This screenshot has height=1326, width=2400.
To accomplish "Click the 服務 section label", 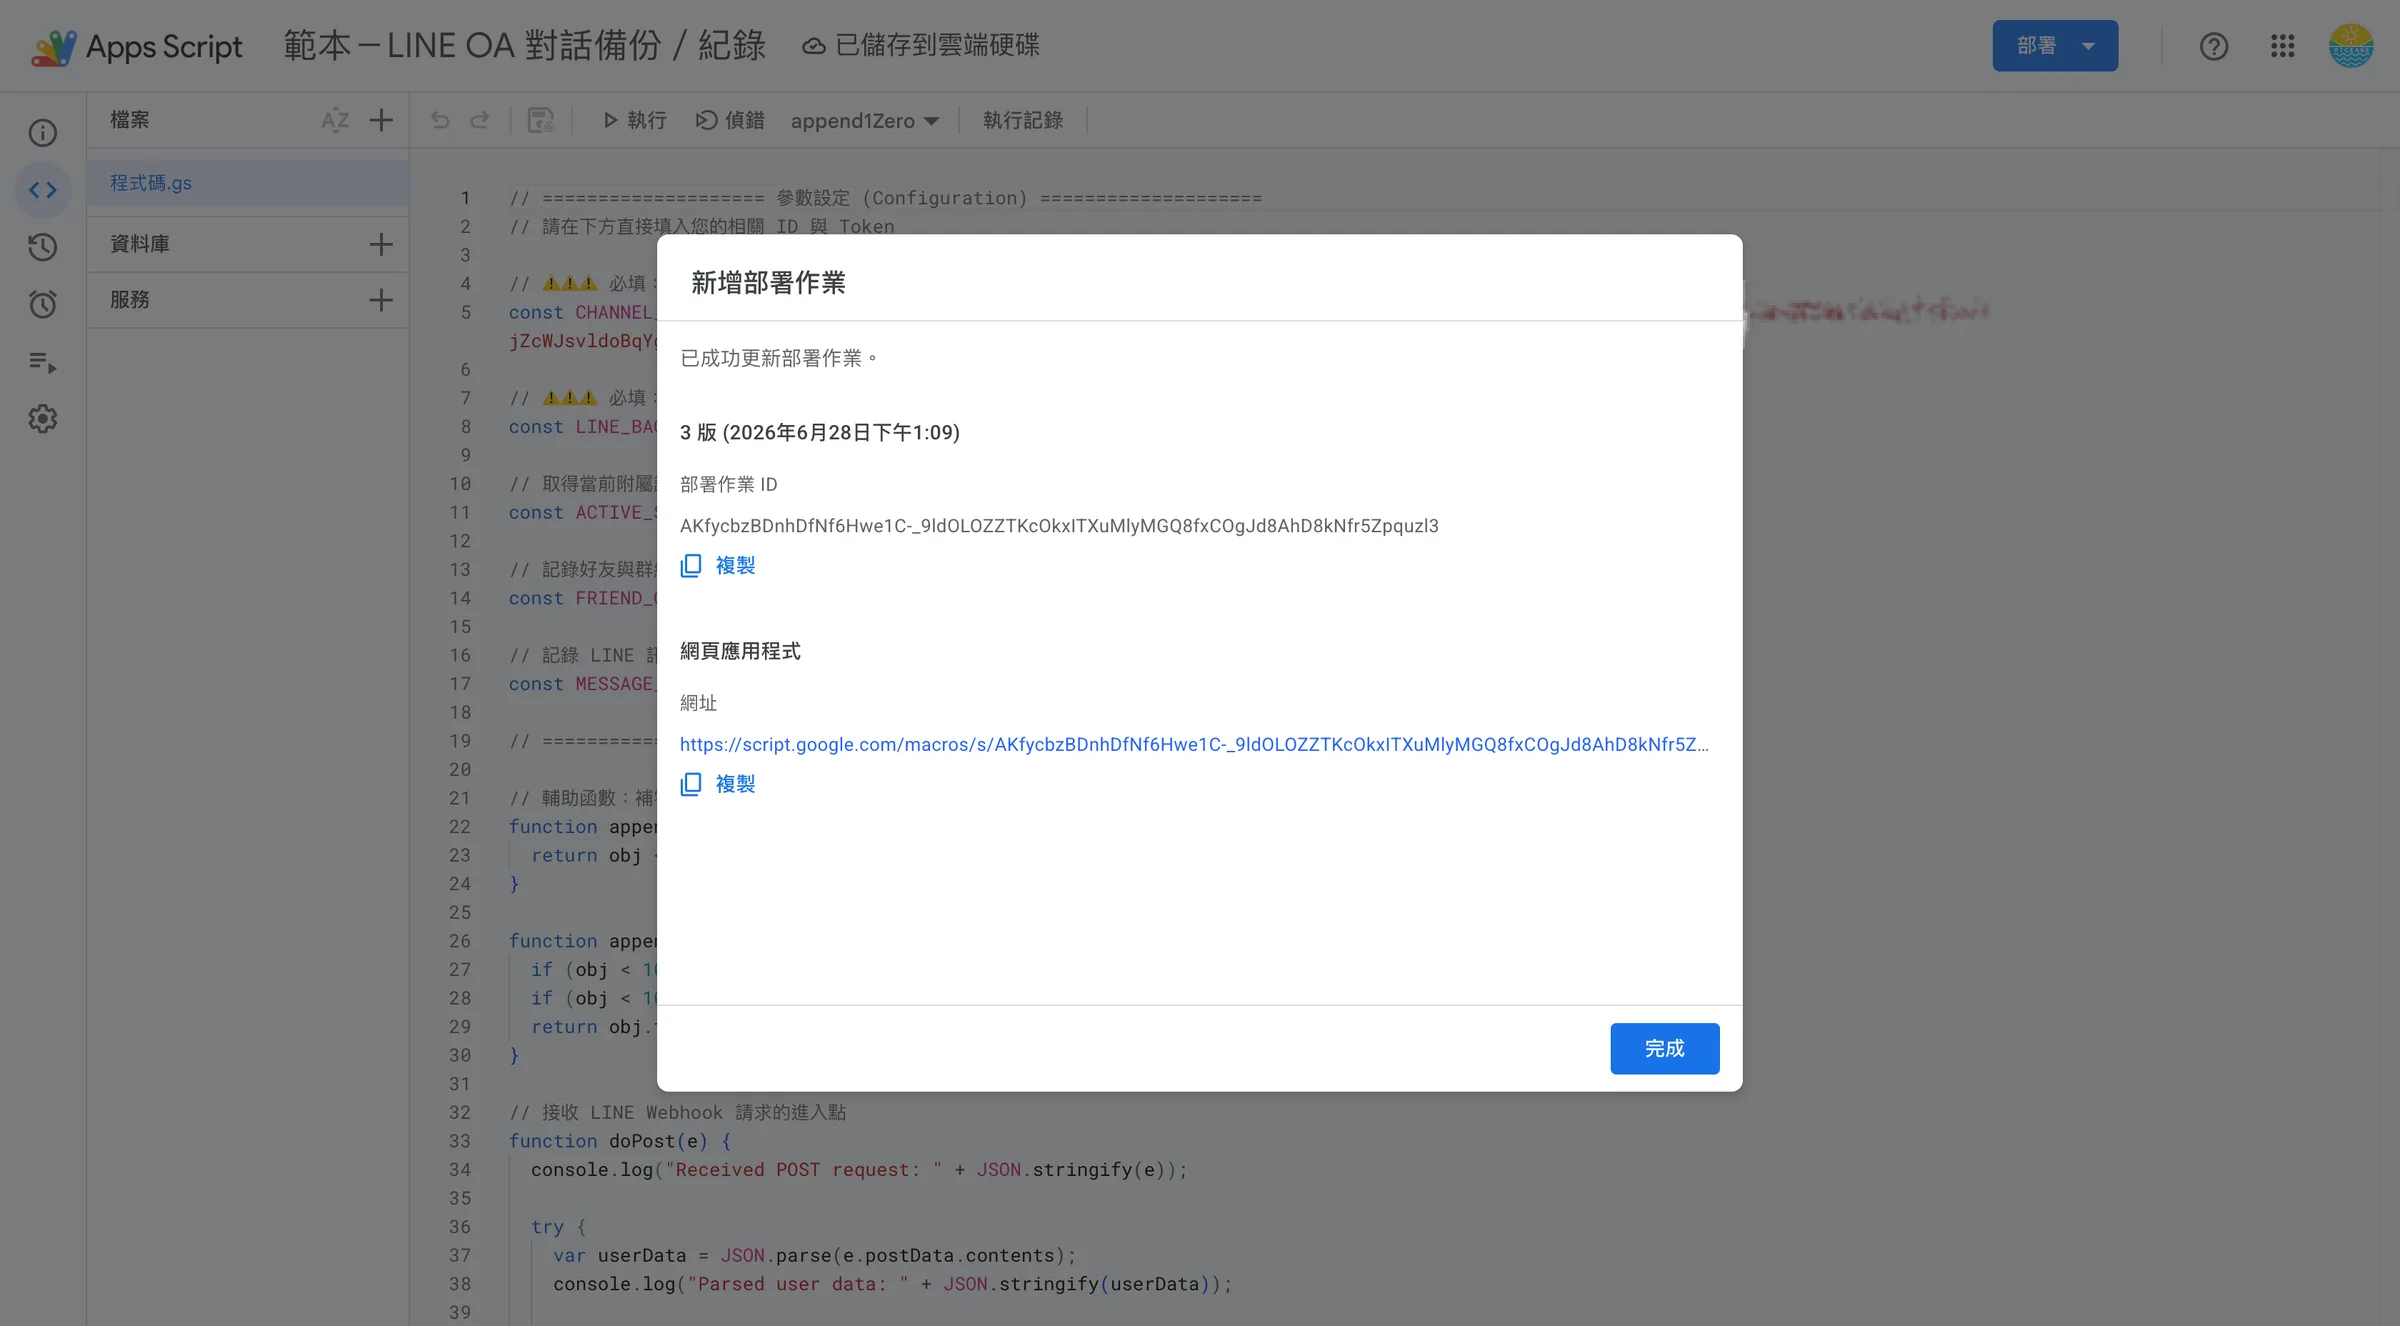I will pos(130,300).
